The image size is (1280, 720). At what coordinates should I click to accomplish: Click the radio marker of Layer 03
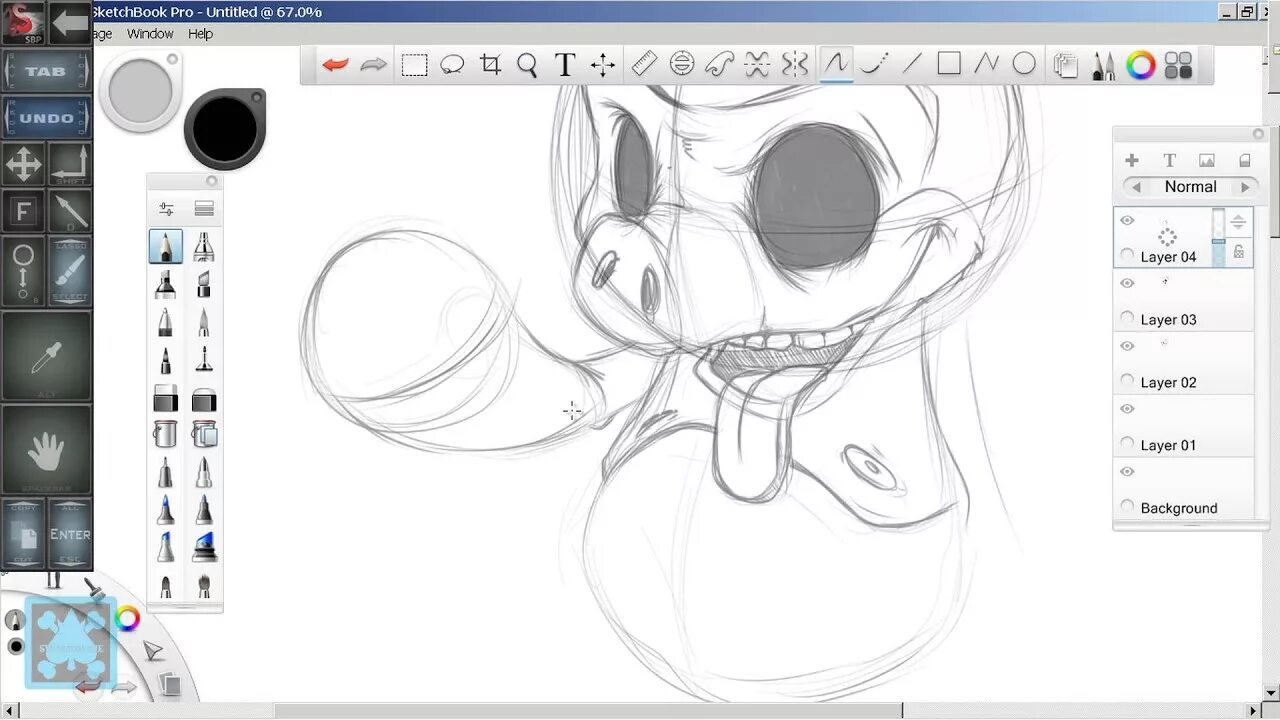[1128, 319]
